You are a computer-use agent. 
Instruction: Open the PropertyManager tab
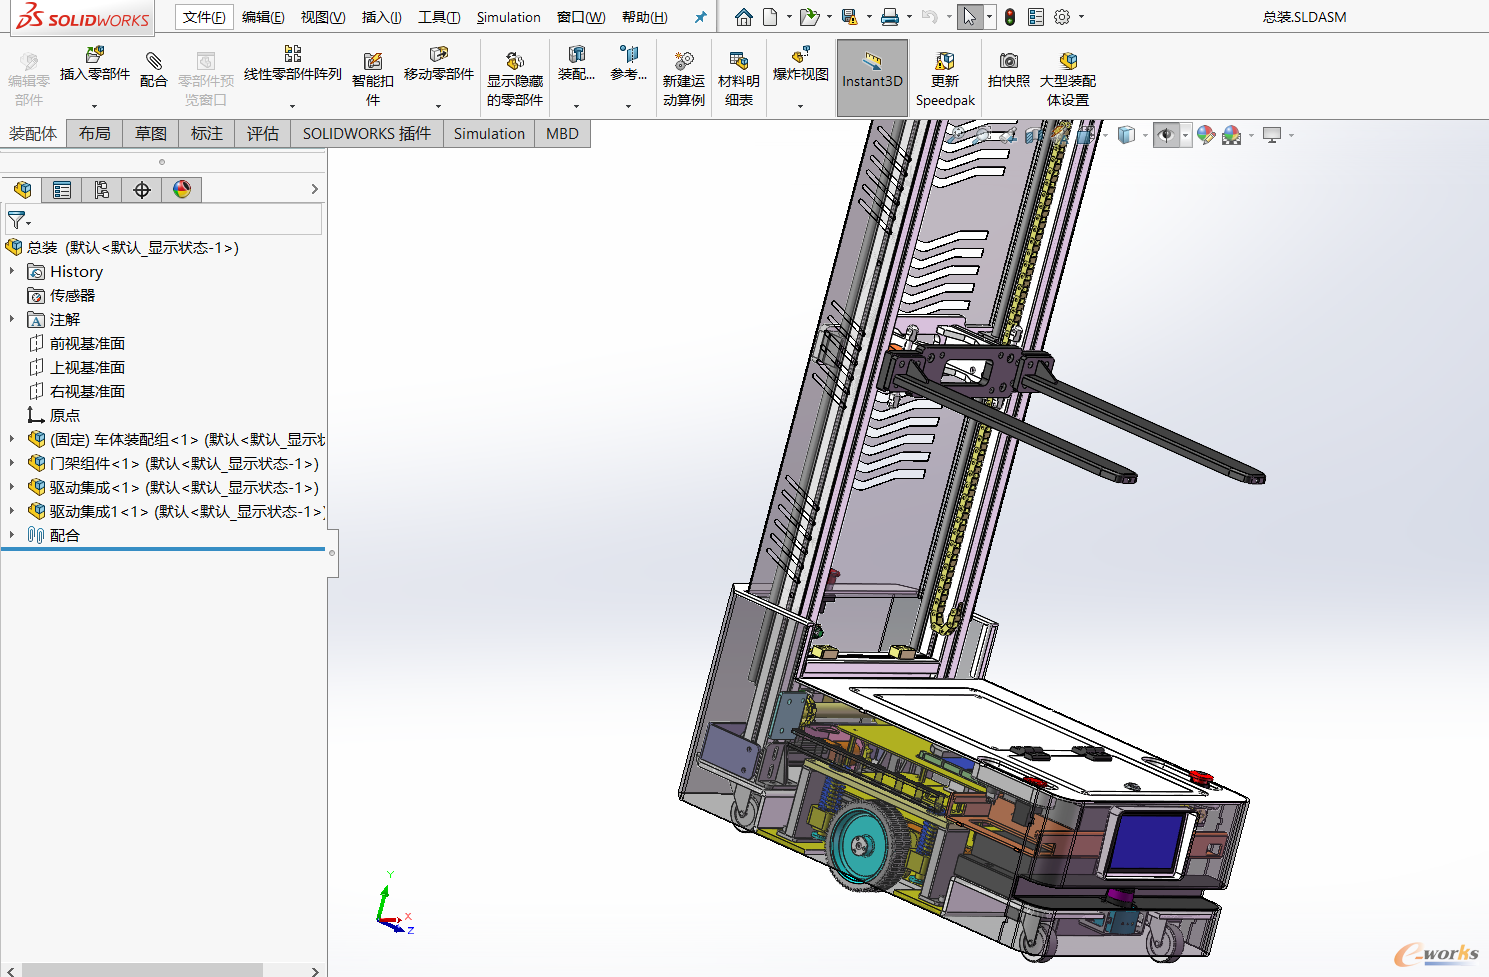(x=62, y=190)
